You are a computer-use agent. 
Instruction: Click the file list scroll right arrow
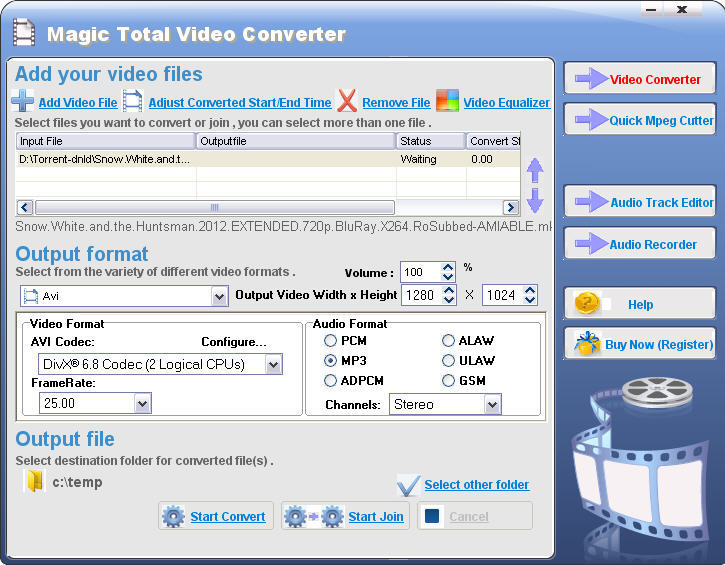click(511, 207)
